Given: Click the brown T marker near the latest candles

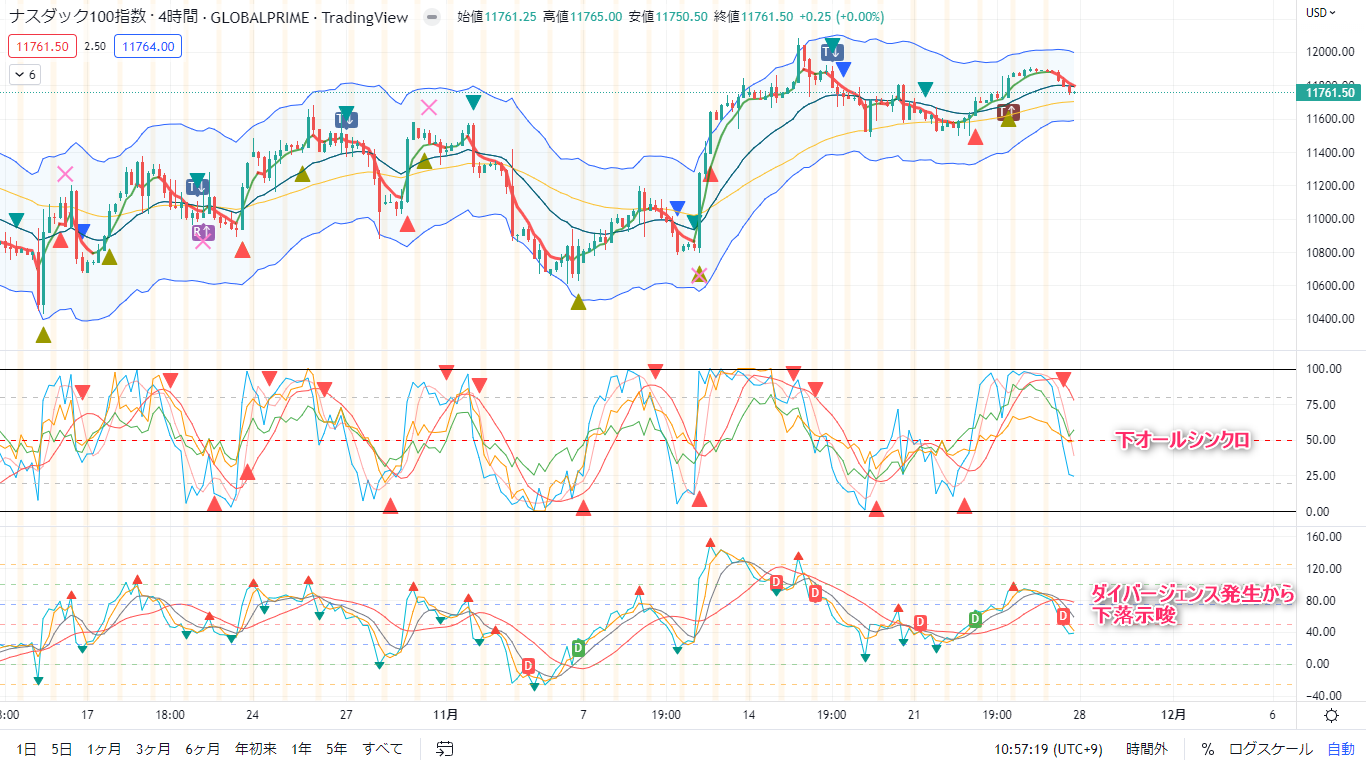Looking at the screenshot, I should [1008, 112].
